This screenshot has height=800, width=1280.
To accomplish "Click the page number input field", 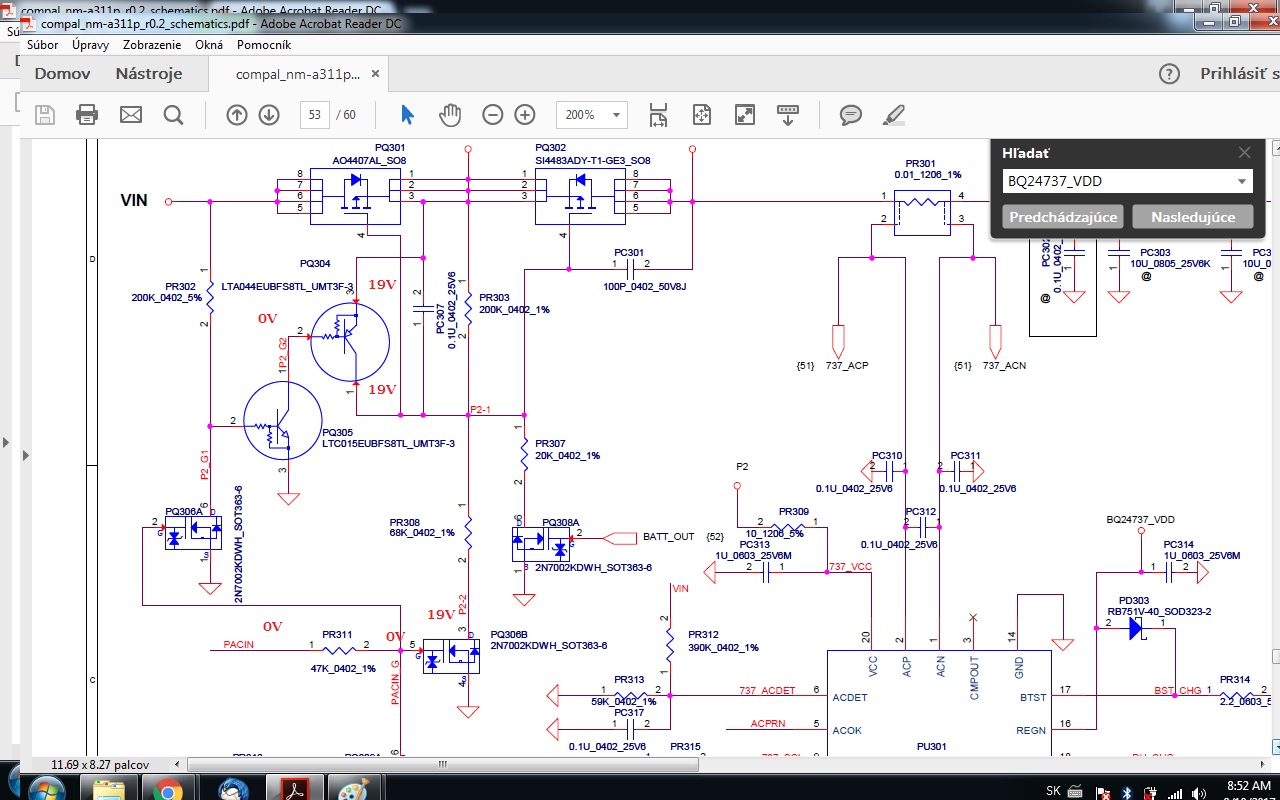I will coord(315,115).
